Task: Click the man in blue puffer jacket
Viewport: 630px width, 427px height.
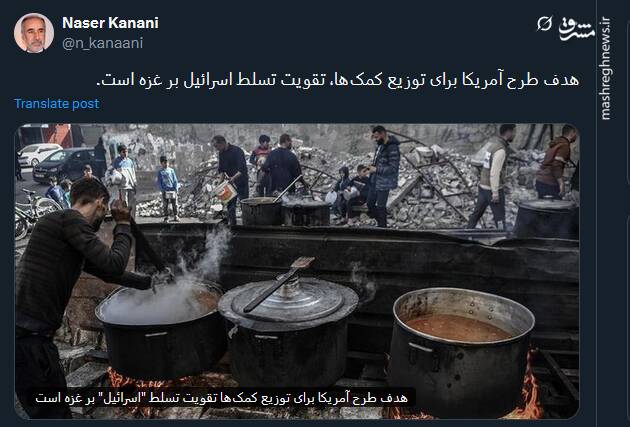Action: click(383, 175)
